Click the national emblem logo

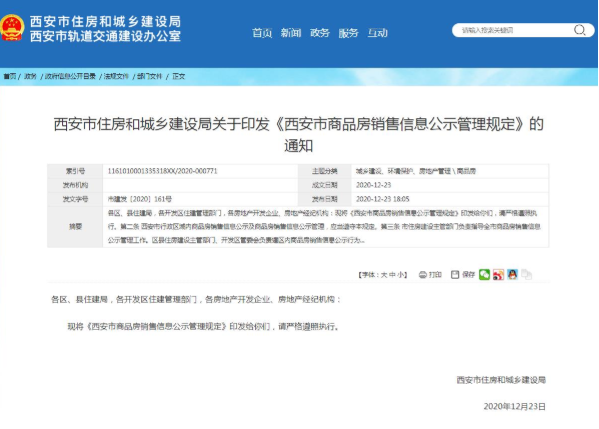tap(12, 28)
